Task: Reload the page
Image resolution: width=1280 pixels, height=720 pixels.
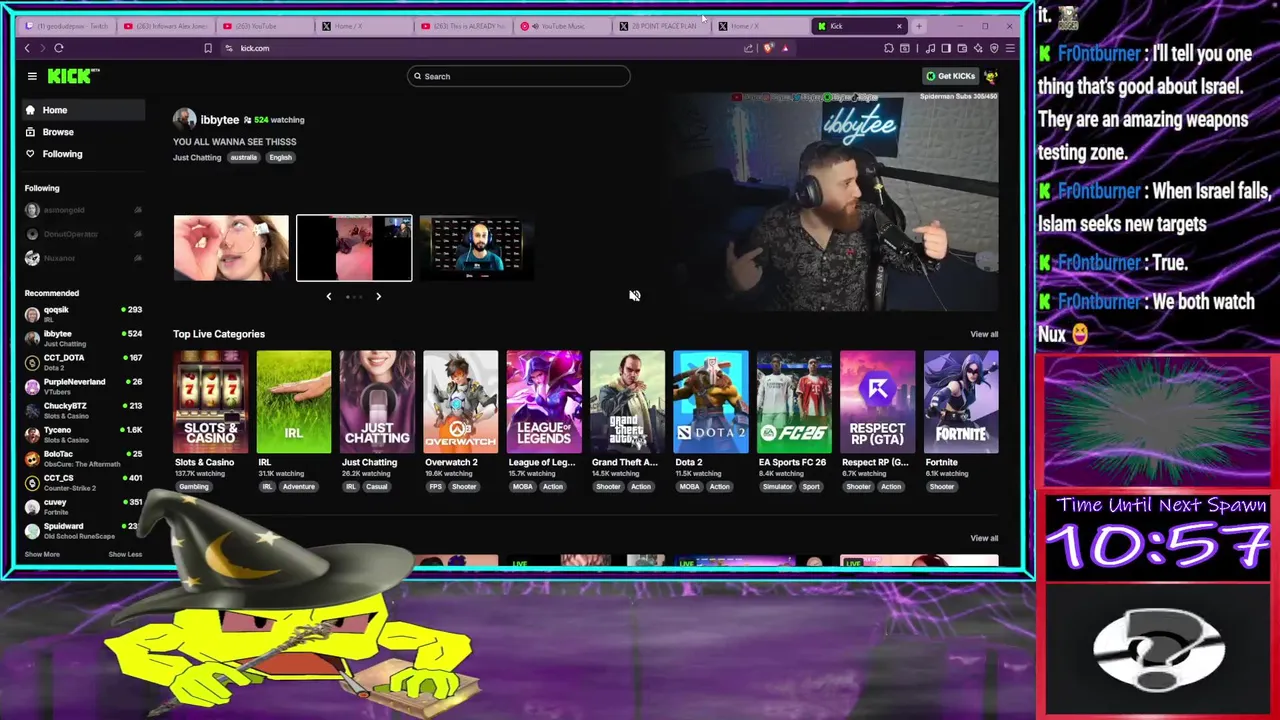Action: click(59, 48)
